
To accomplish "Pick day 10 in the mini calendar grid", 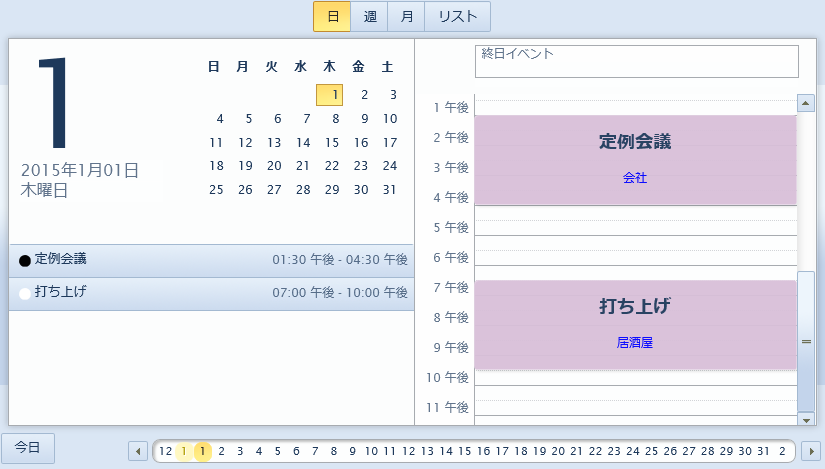I will point(390,119).
